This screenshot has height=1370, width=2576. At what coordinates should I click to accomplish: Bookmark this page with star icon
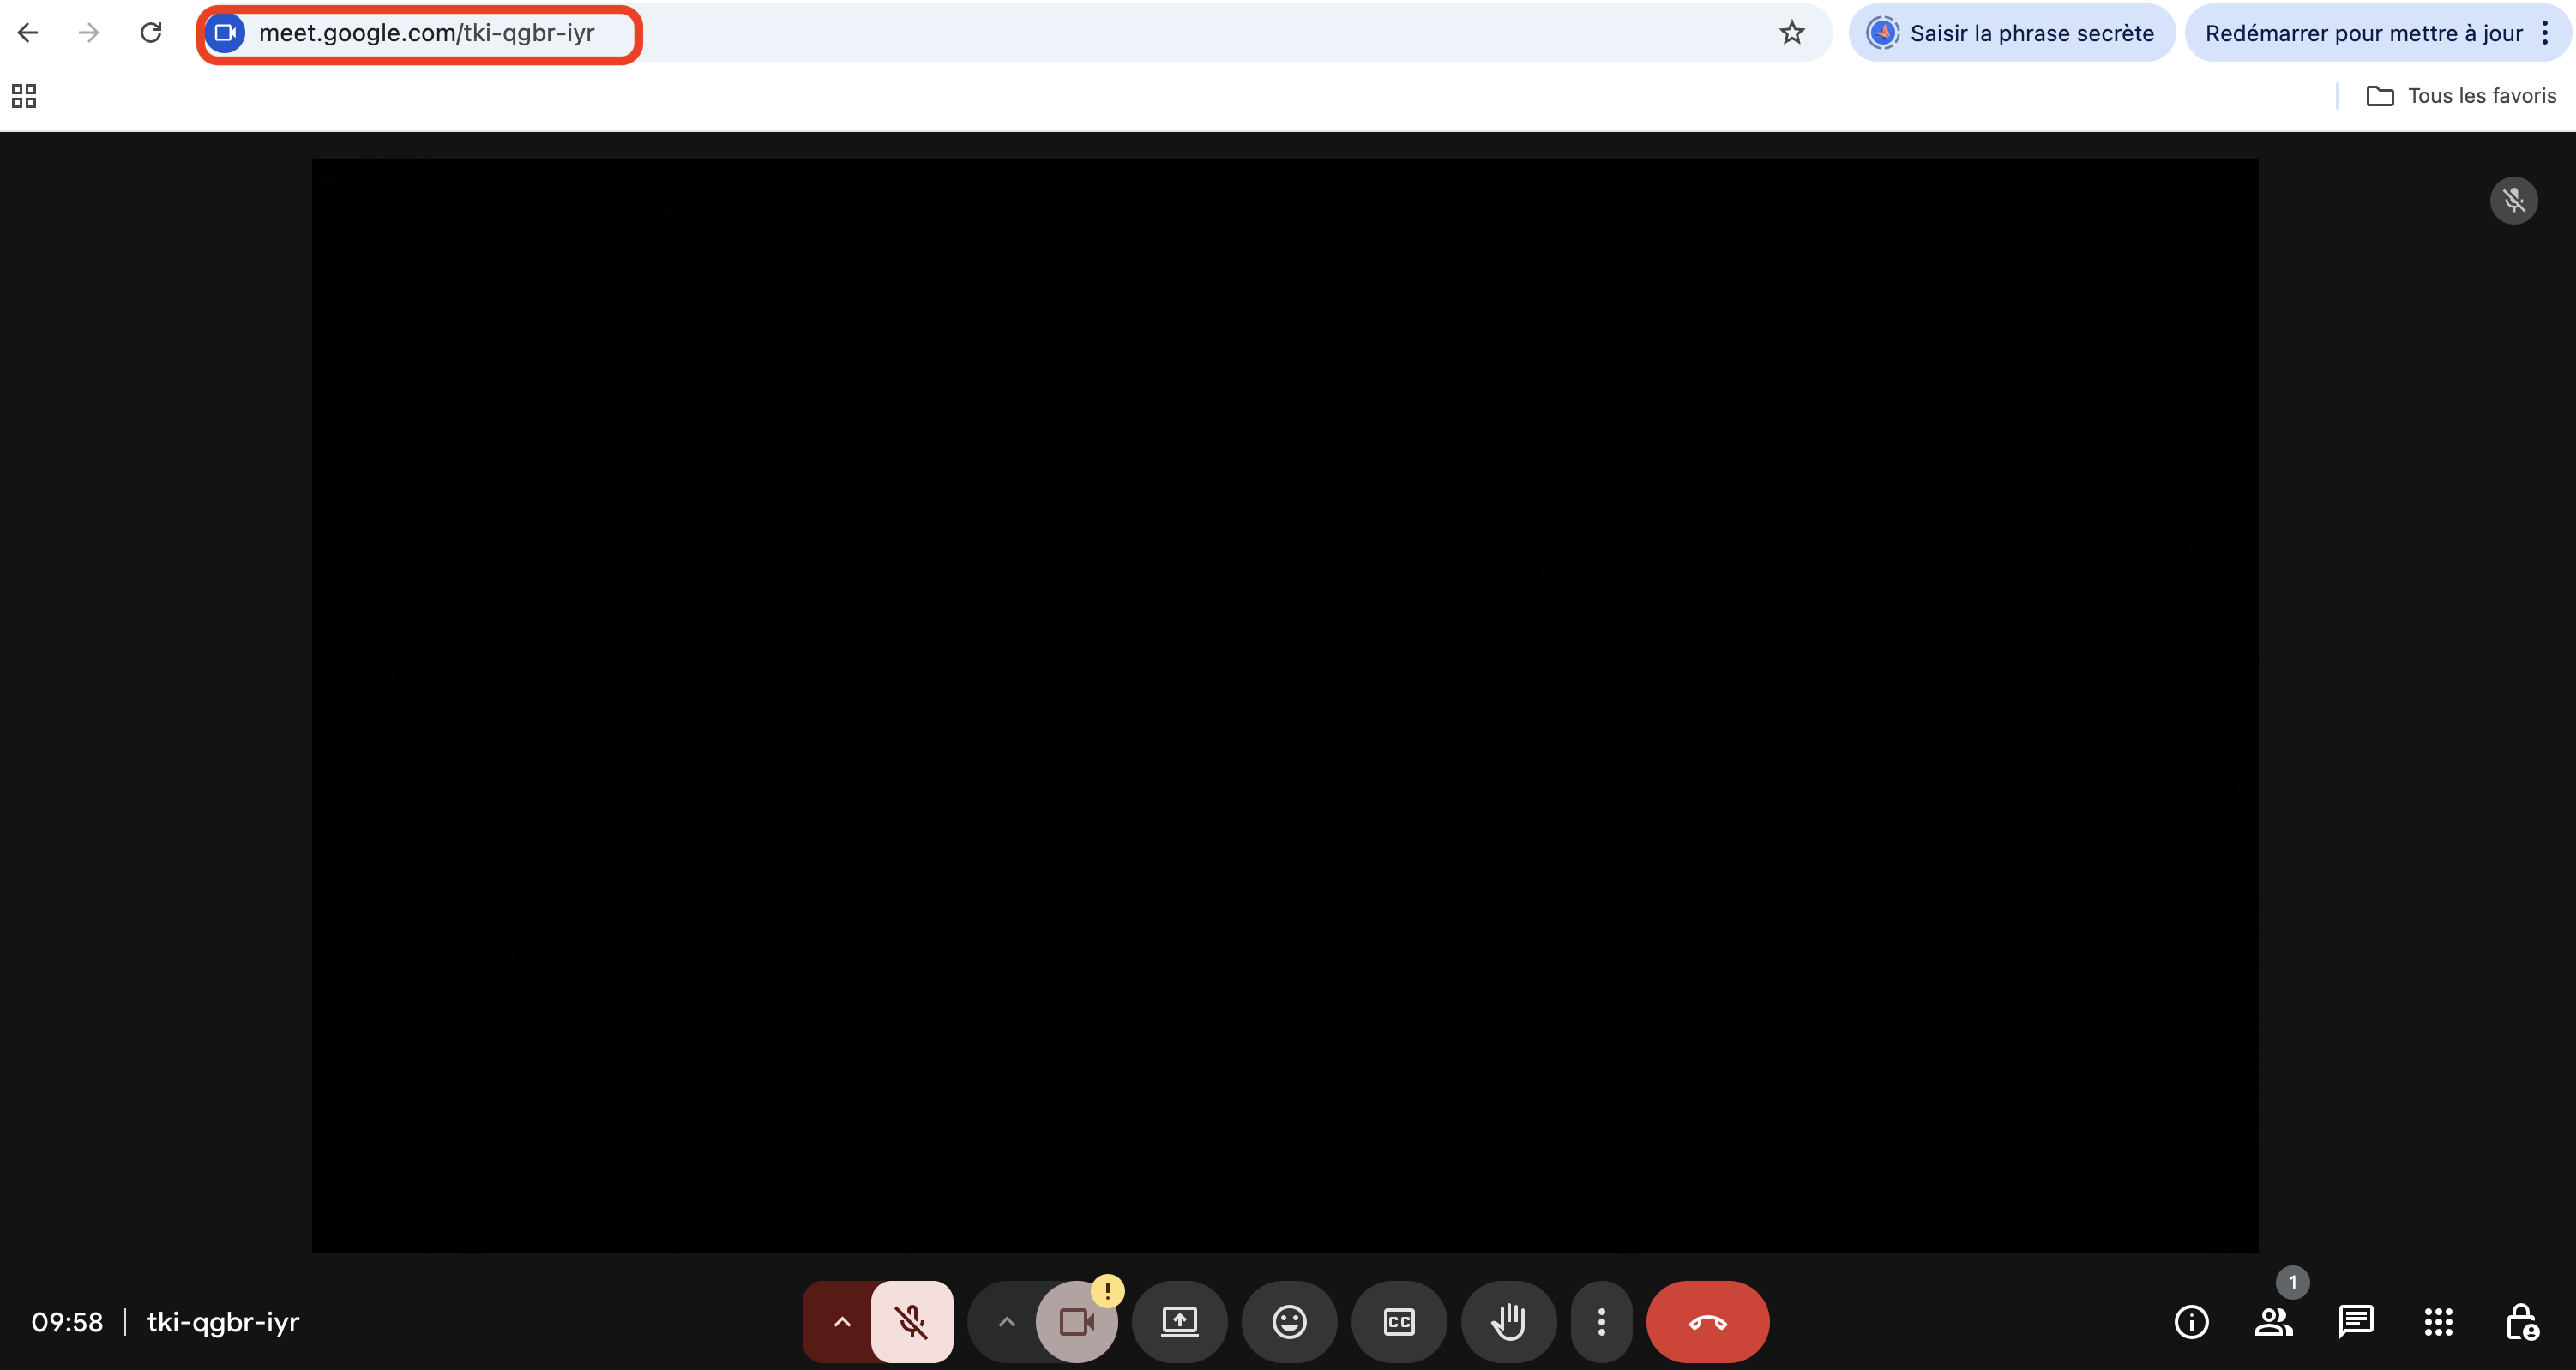click(1791, 33)
